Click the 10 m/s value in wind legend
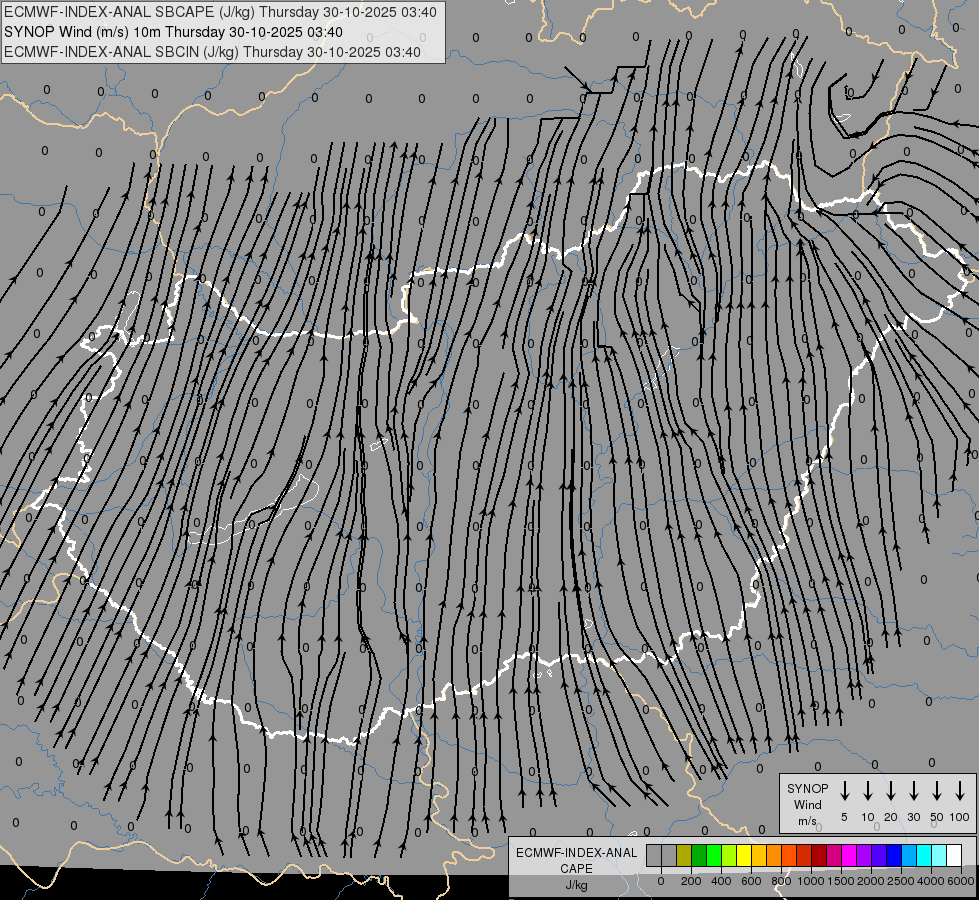 click(867, 817)
